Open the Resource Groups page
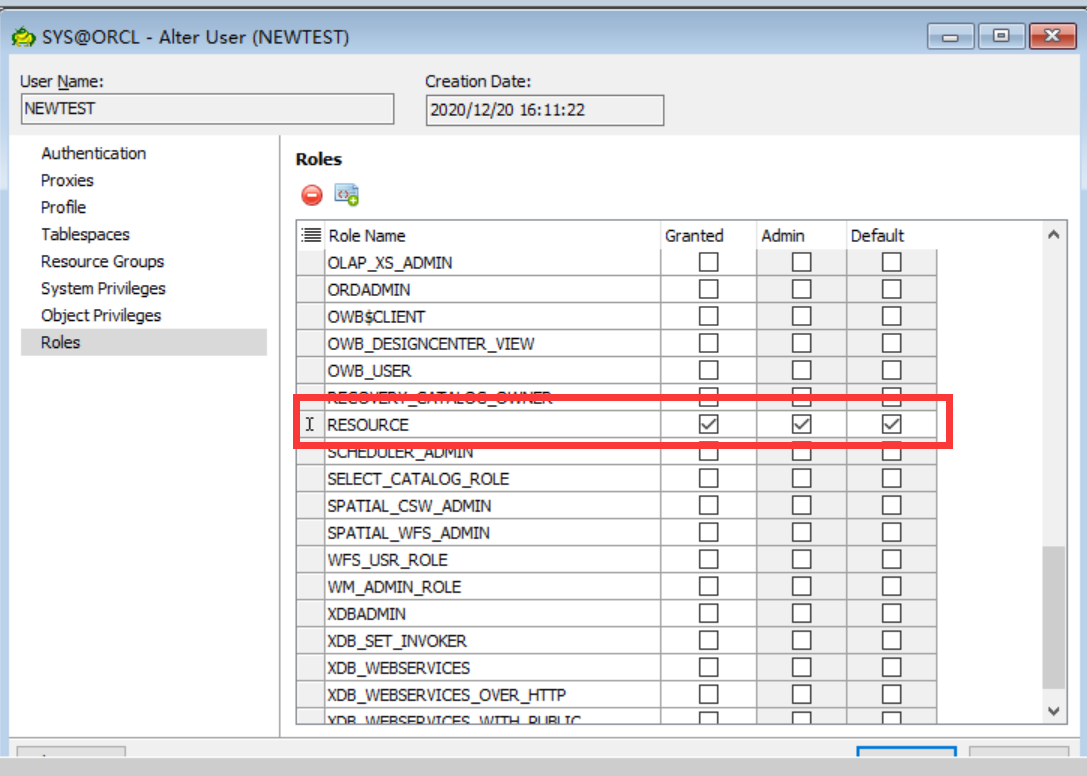This screenshot has width=1087, height=776. click(103, 261)
